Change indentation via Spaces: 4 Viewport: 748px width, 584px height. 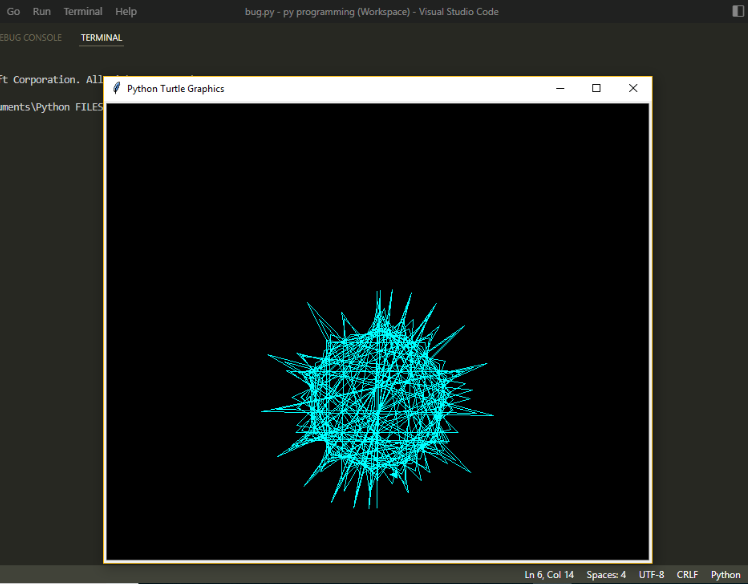click(606, 575)
